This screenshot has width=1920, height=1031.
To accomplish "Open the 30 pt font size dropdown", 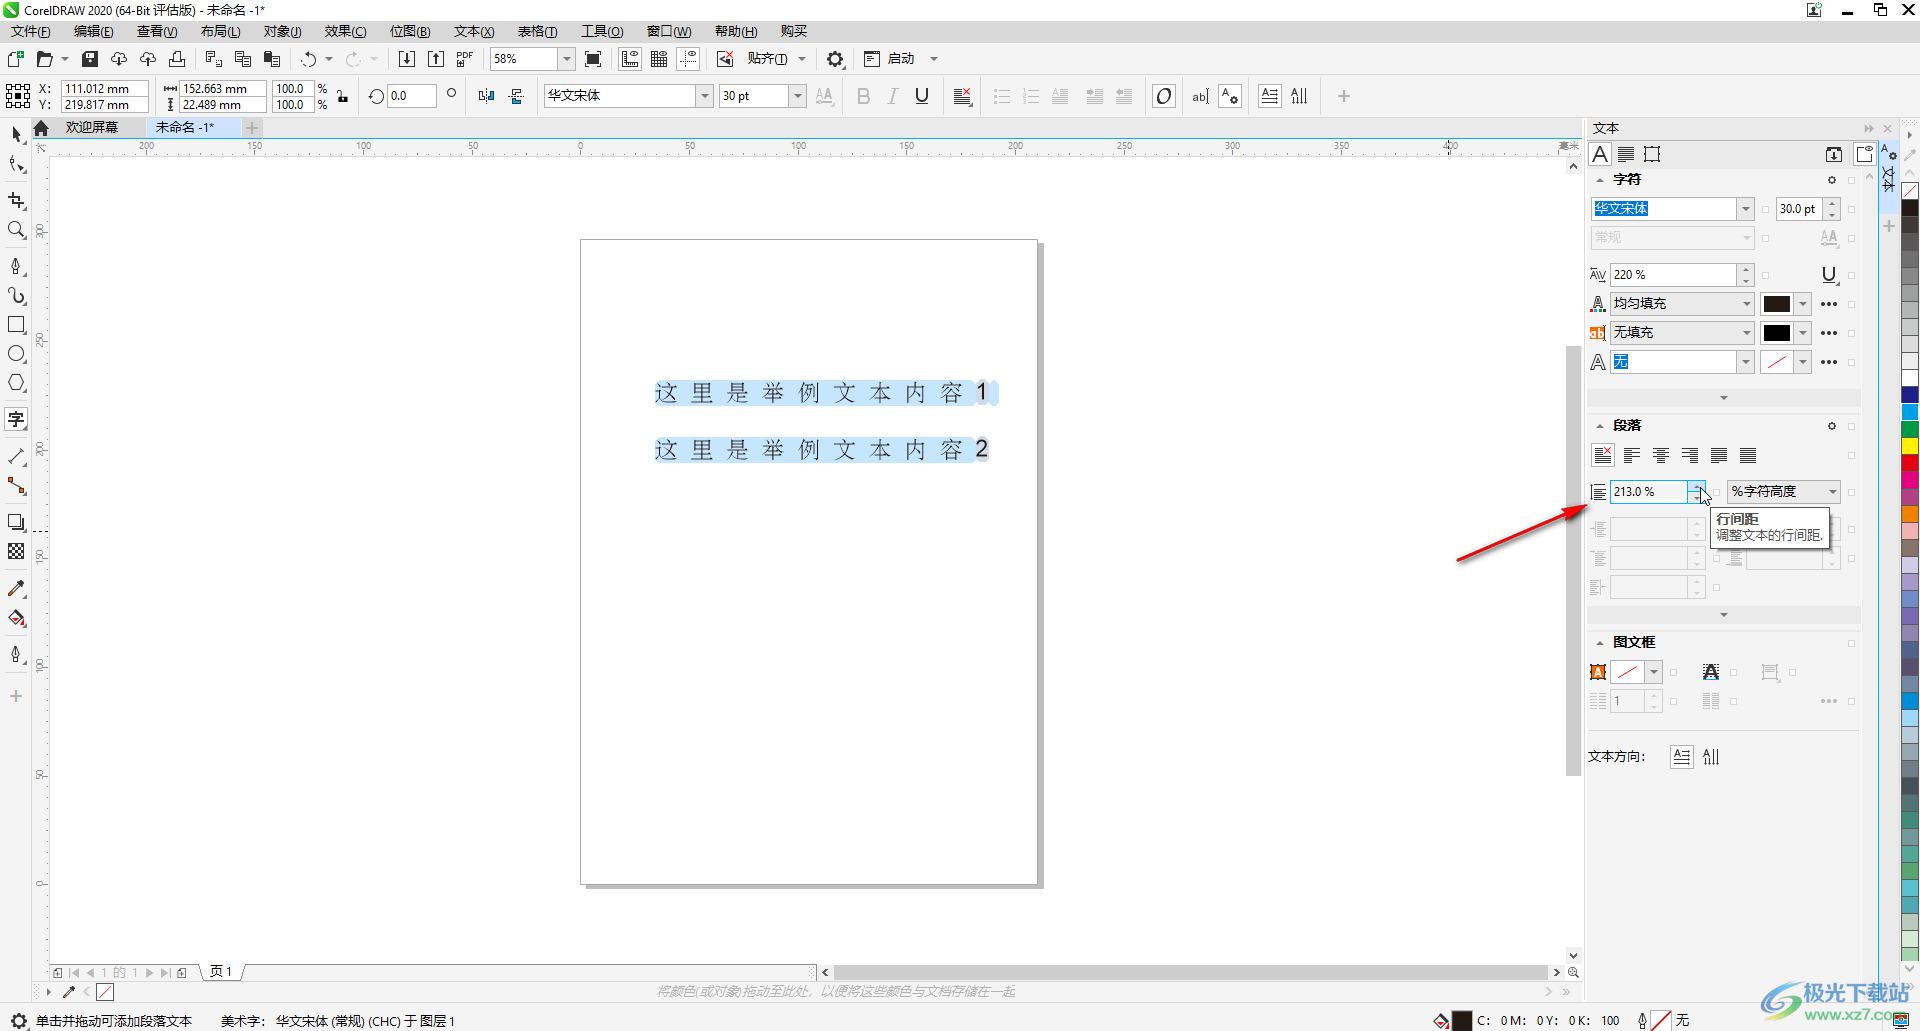I will click(x=798, y=96).
